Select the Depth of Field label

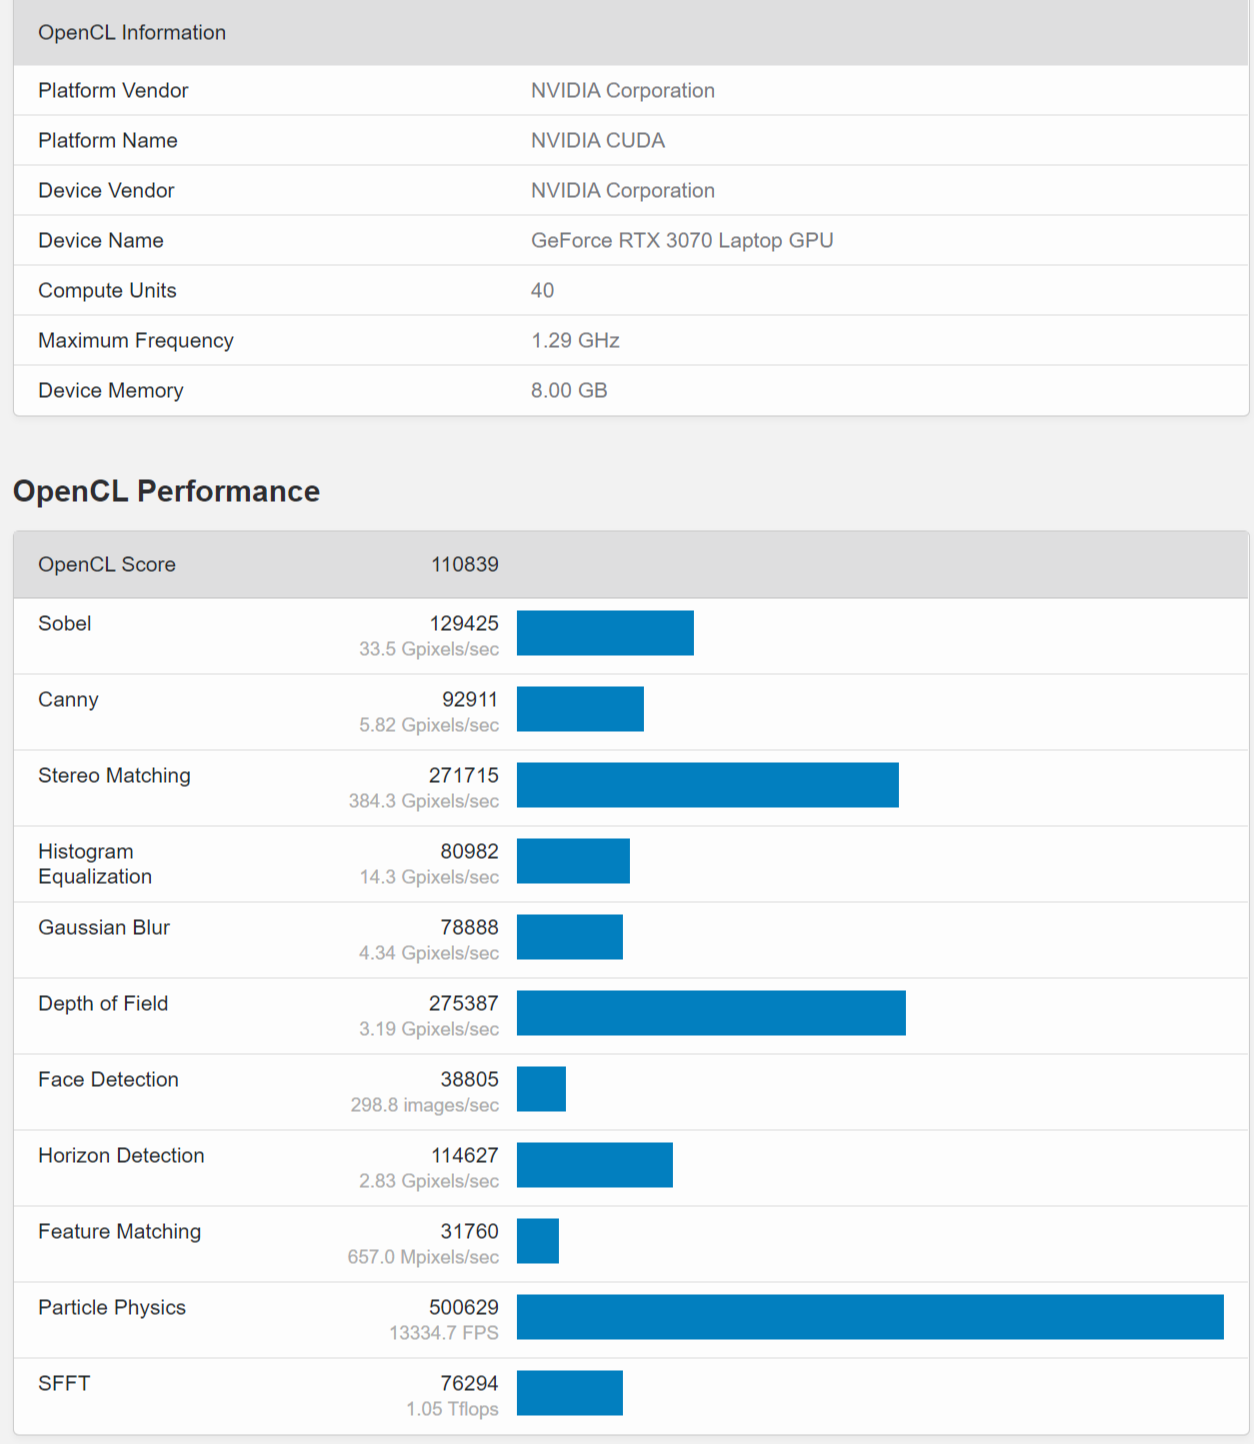coord(103,1003)
